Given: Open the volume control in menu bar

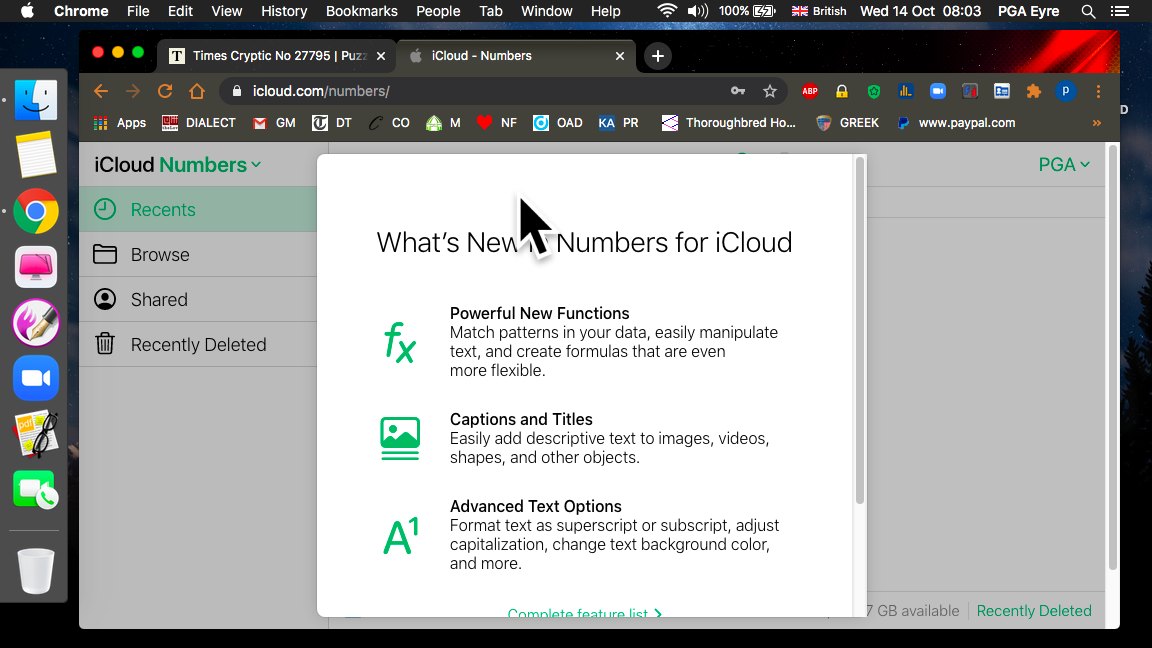Looking at the screenshot, I should (x=697, y=11).
